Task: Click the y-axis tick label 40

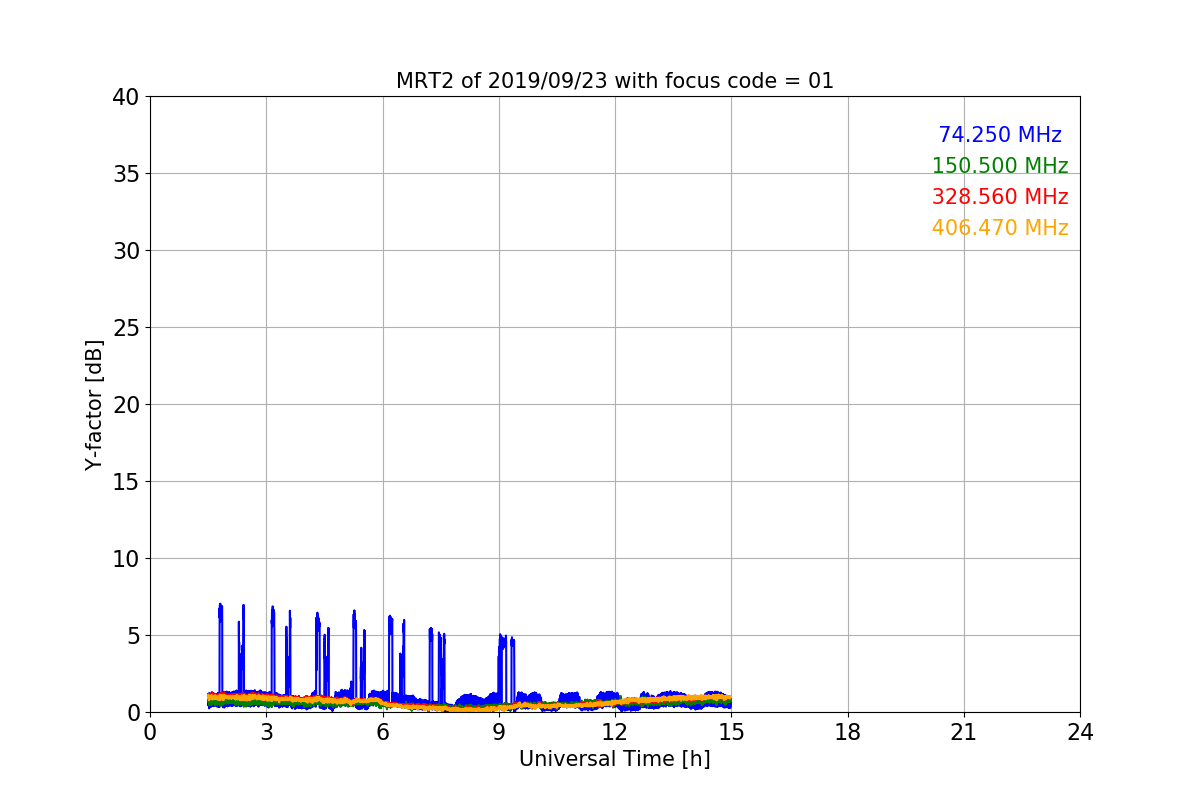Action: point(125,97)
